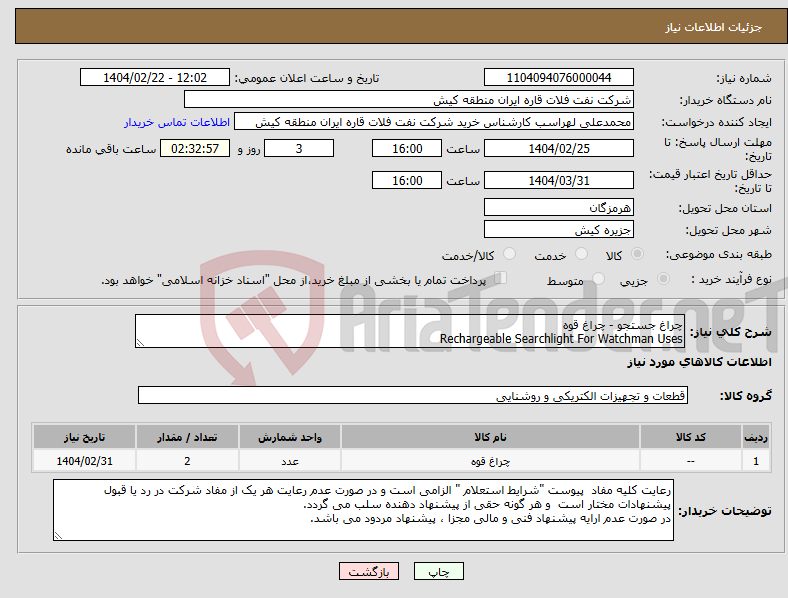Click the کد کالا column header
The height and width of the screenshot is (598, 788).
pos(691,437)
